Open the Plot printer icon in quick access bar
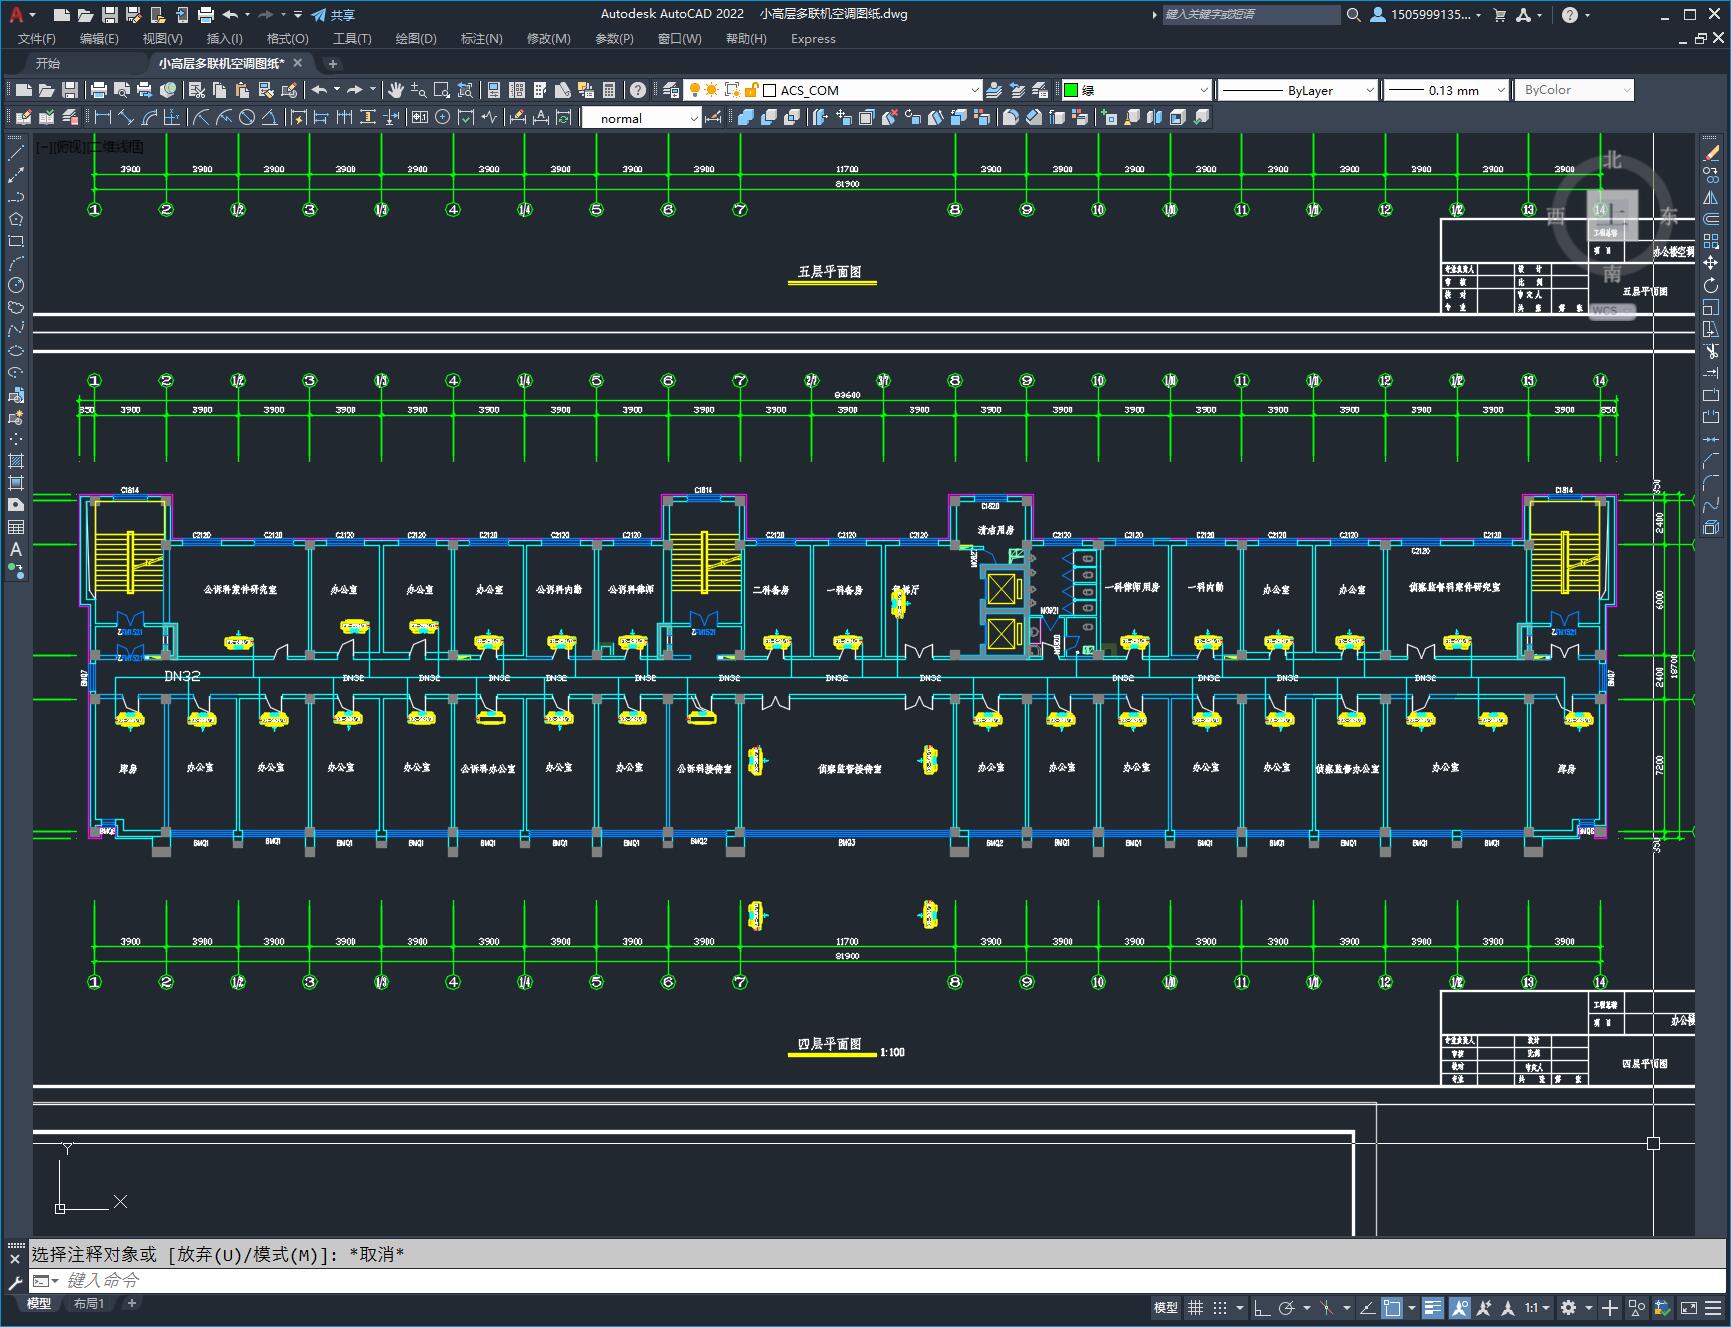Image resolution: width=1731 pixels, height=1327 pixels. coord(206,15)
